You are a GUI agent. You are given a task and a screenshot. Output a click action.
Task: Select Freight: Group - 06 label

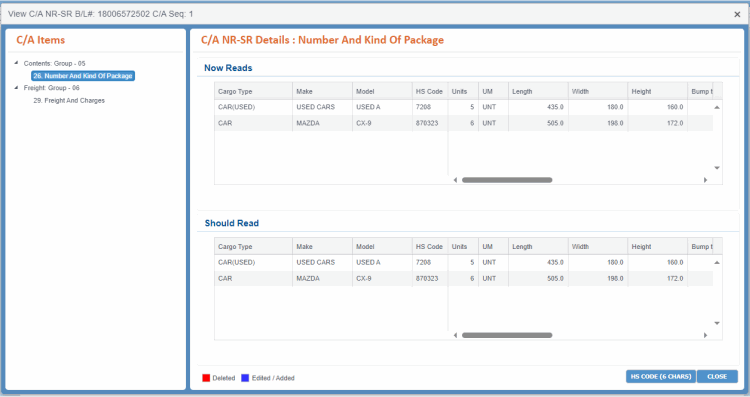coord(52,88)
